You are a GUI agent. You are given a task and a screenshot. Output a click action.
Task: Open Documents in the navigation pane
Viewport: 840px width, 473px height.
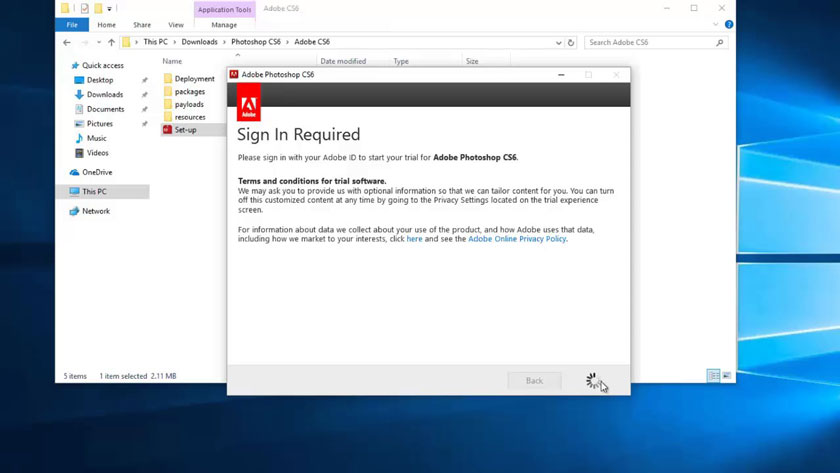click(x=106, y=109)
